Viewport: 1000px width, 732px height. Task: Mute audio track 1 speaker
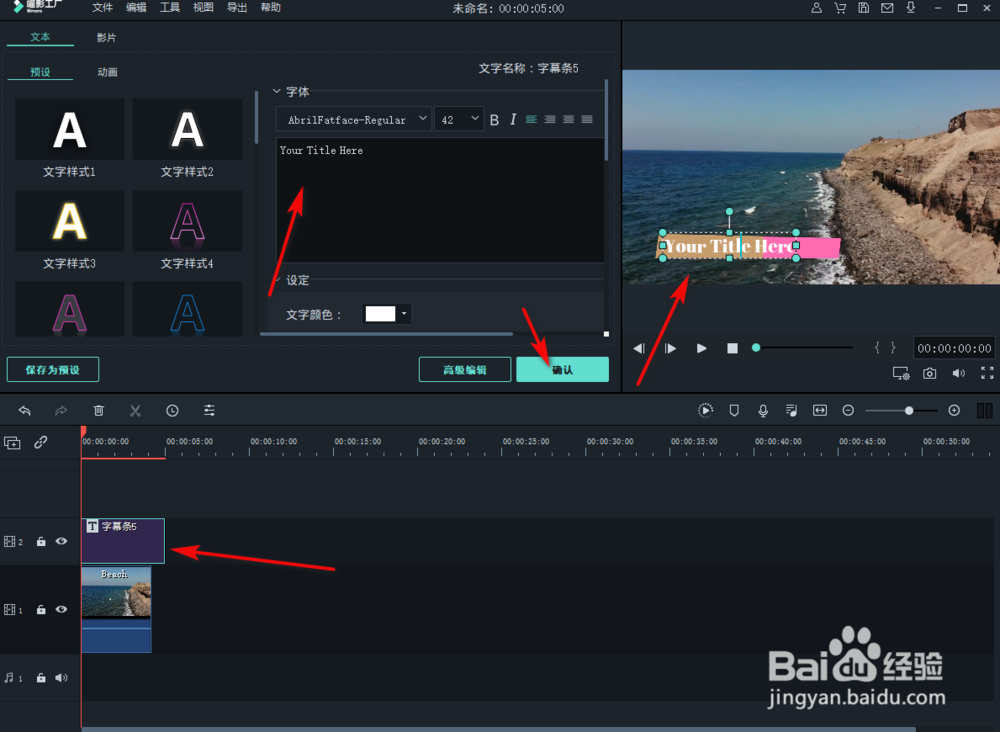click(x=61, y=678)
